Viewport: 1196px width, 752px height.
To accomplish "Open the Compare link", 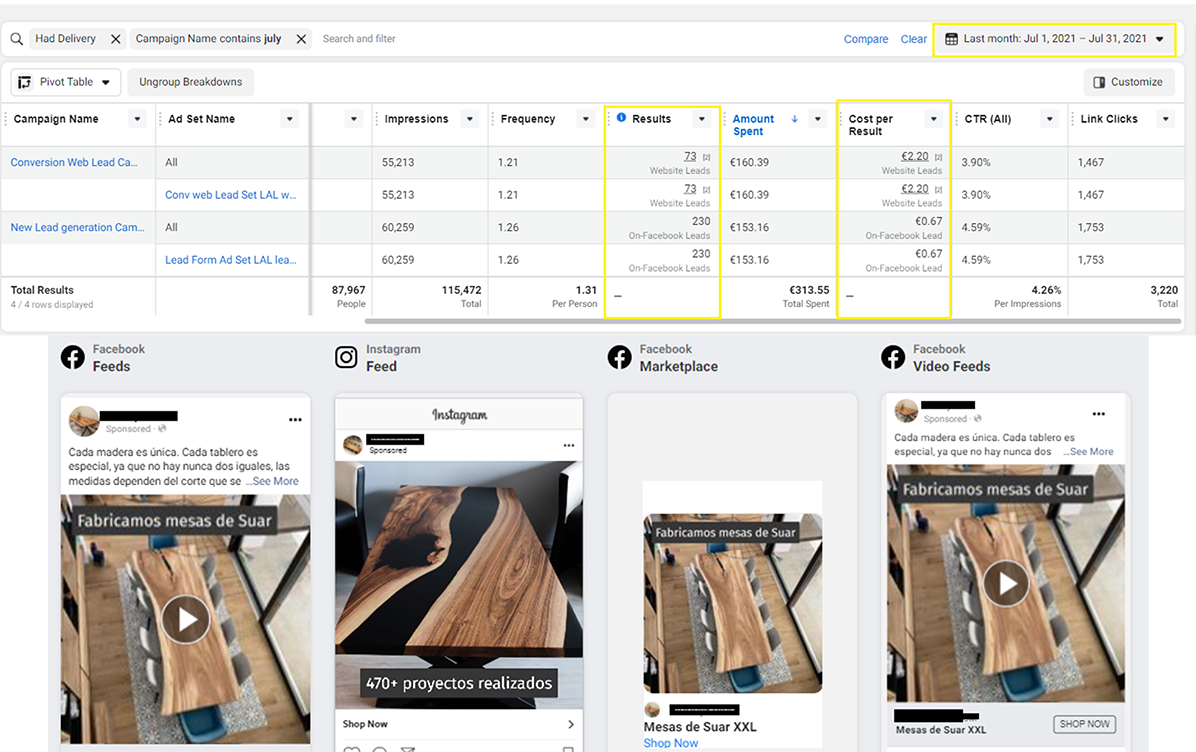I will point(865,39).
